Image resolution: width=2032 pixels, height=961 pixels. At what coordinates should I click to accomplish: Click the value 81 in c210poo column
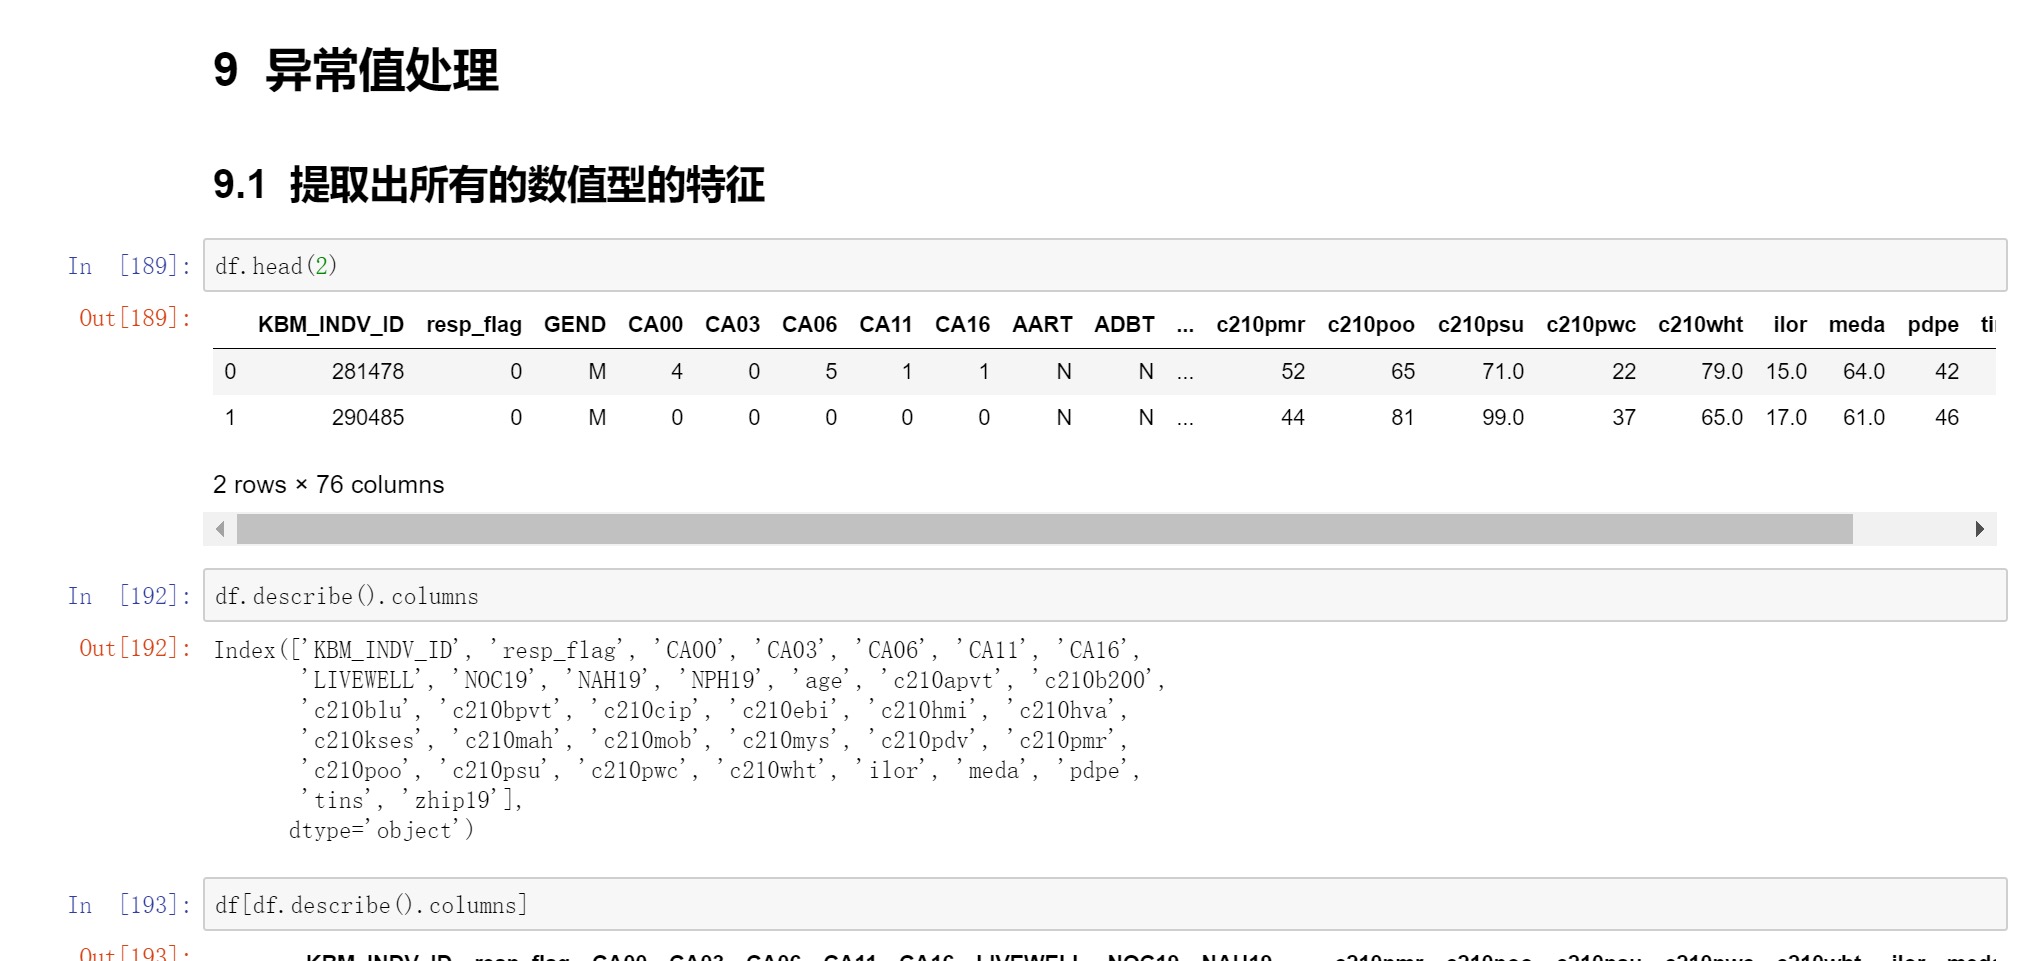tap(1403, 418)
